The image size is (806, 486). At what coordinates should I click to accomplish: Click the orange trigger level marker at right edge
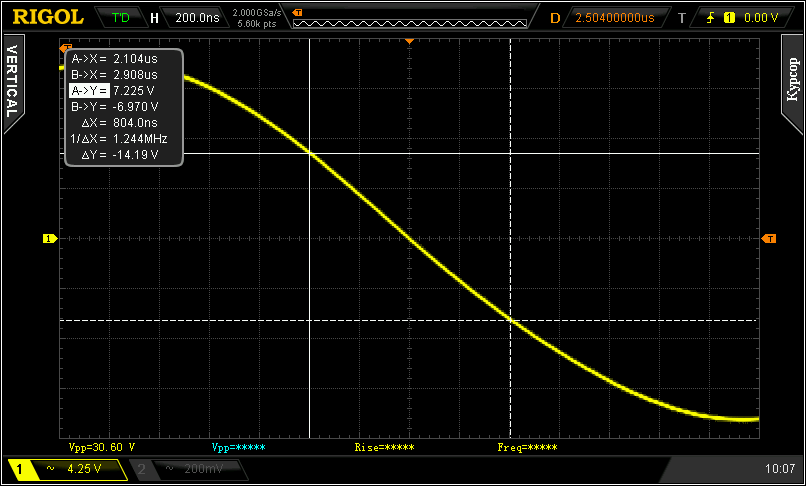(769, 239)
